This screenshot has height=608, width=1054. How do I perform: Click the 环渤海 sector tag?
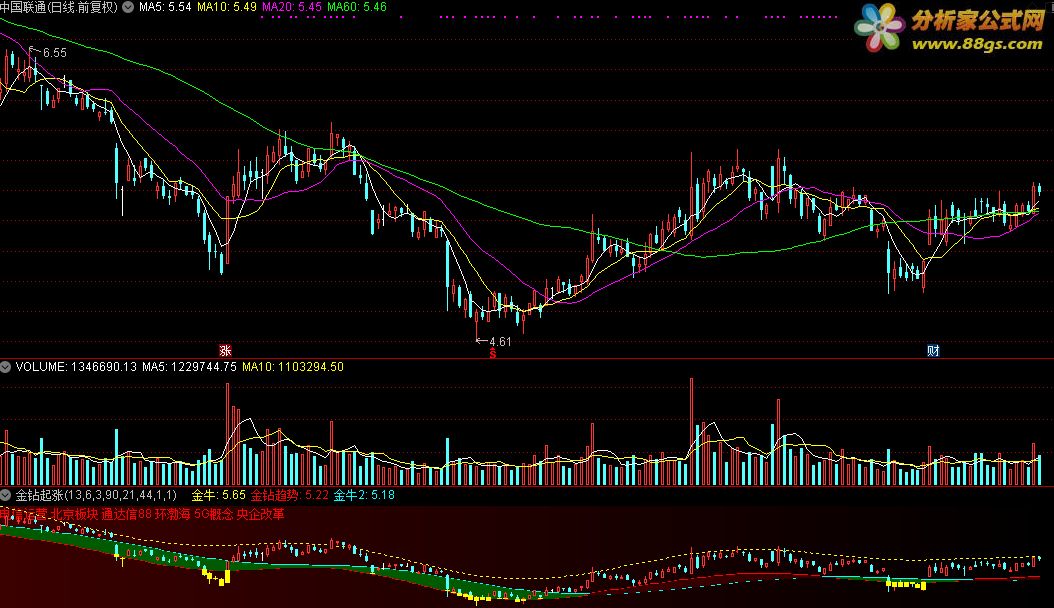point(173,515)
